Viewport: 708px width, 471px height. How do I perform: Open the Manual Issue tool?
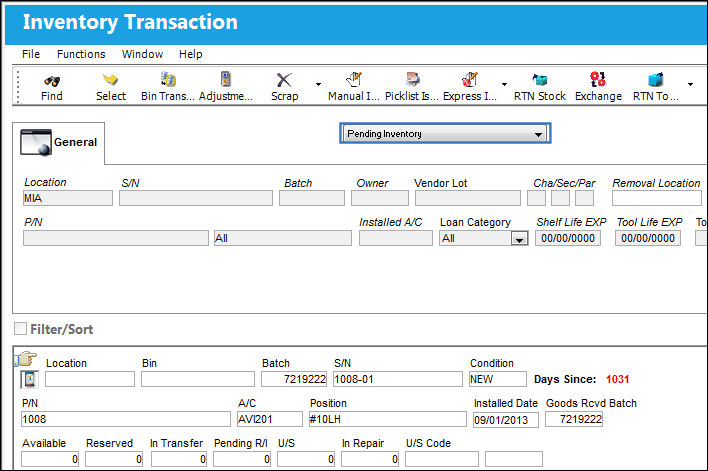(x=354, y=79)
